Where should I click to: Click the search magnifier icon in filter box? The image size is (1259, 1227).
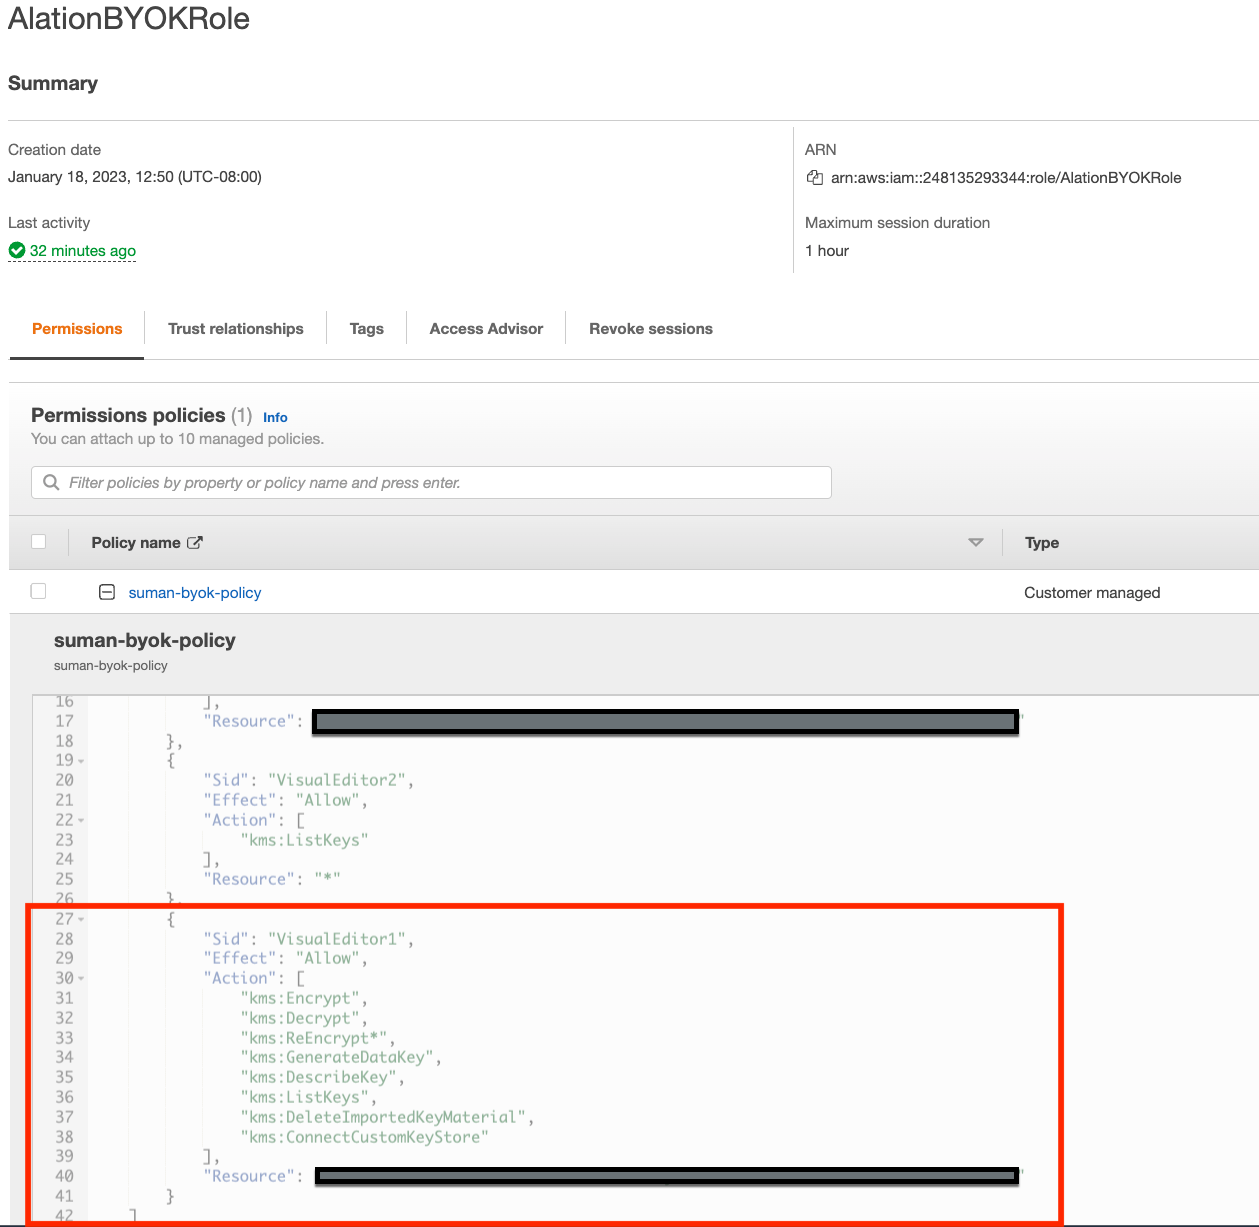coord(51,483)
